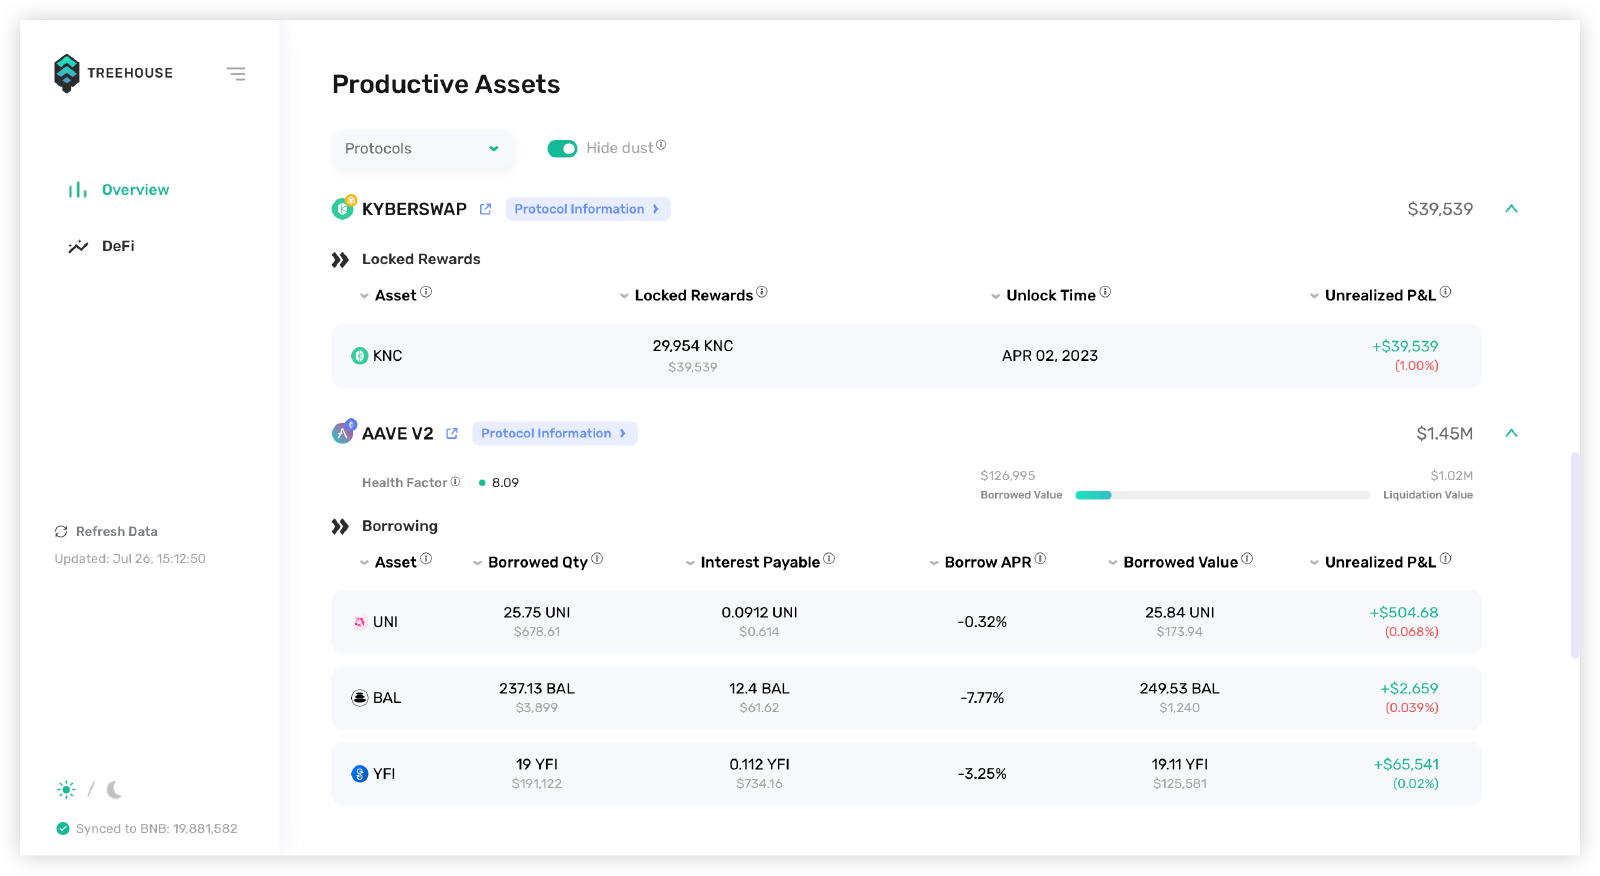The width and height of the screenshot is (1600, 876).
Task: Toggle the Hide dust switch
Action: click(562, 149)
